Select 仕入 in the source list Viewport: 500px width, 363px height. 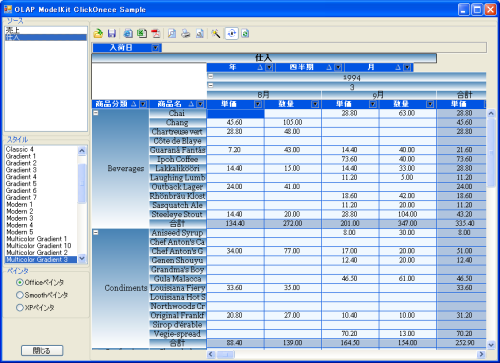(x=46, y=37)
